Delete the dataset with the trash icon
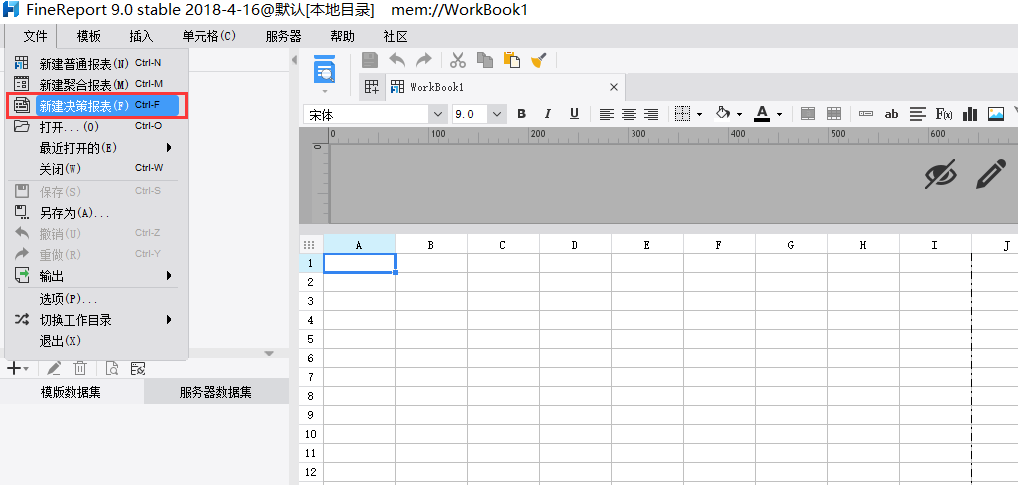 coord(79,369)
